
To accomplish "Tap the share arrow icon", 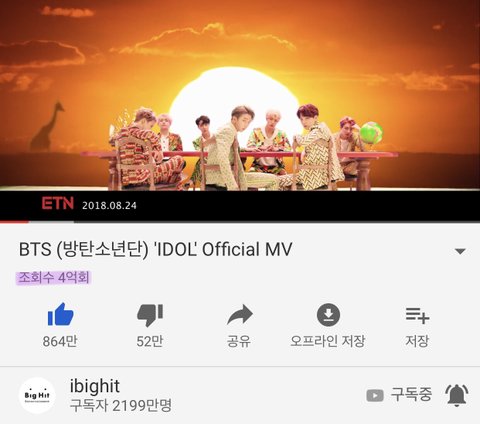I will (240, 314).
